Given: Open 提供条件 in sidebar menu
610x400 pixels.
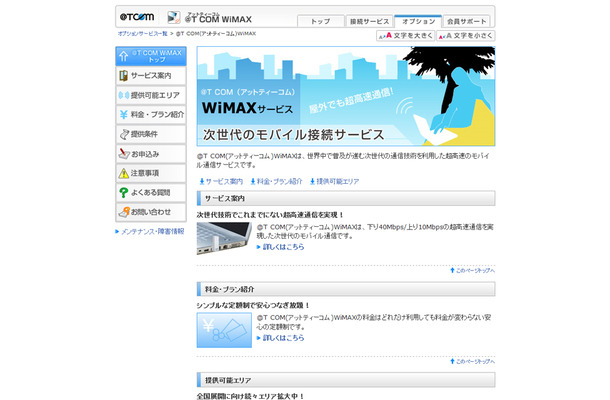Looking at the screenshot, I should (x=151, y=134).
